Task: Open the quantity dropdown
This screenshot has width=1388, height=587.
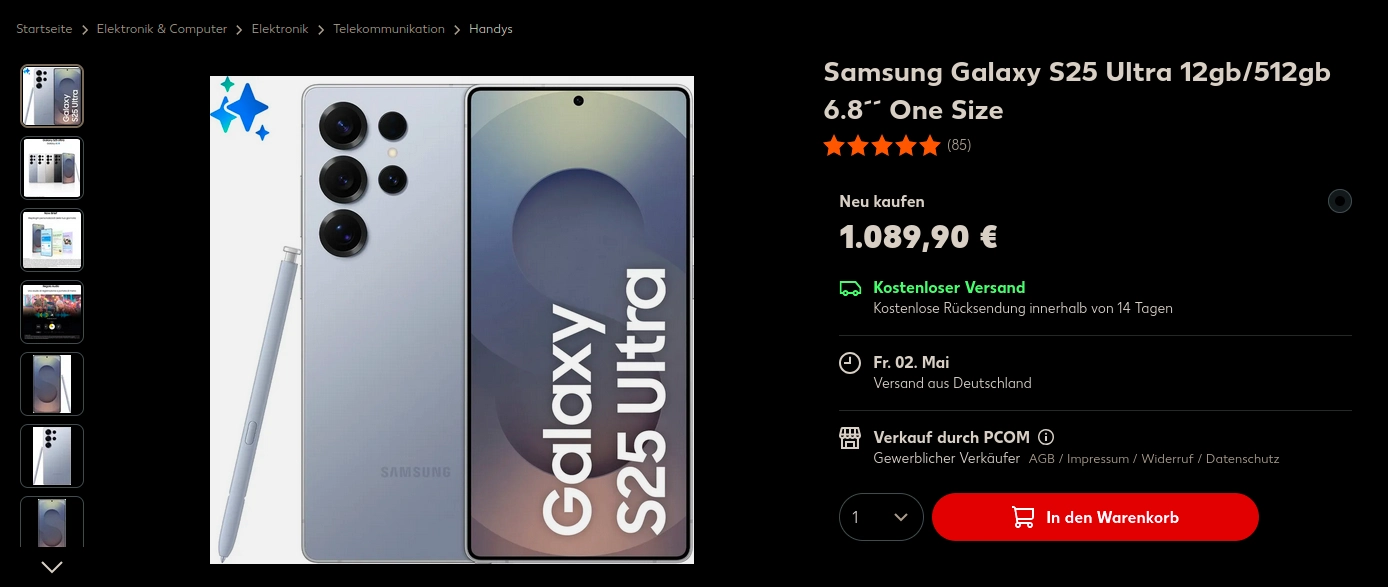Action: [881, 517]
